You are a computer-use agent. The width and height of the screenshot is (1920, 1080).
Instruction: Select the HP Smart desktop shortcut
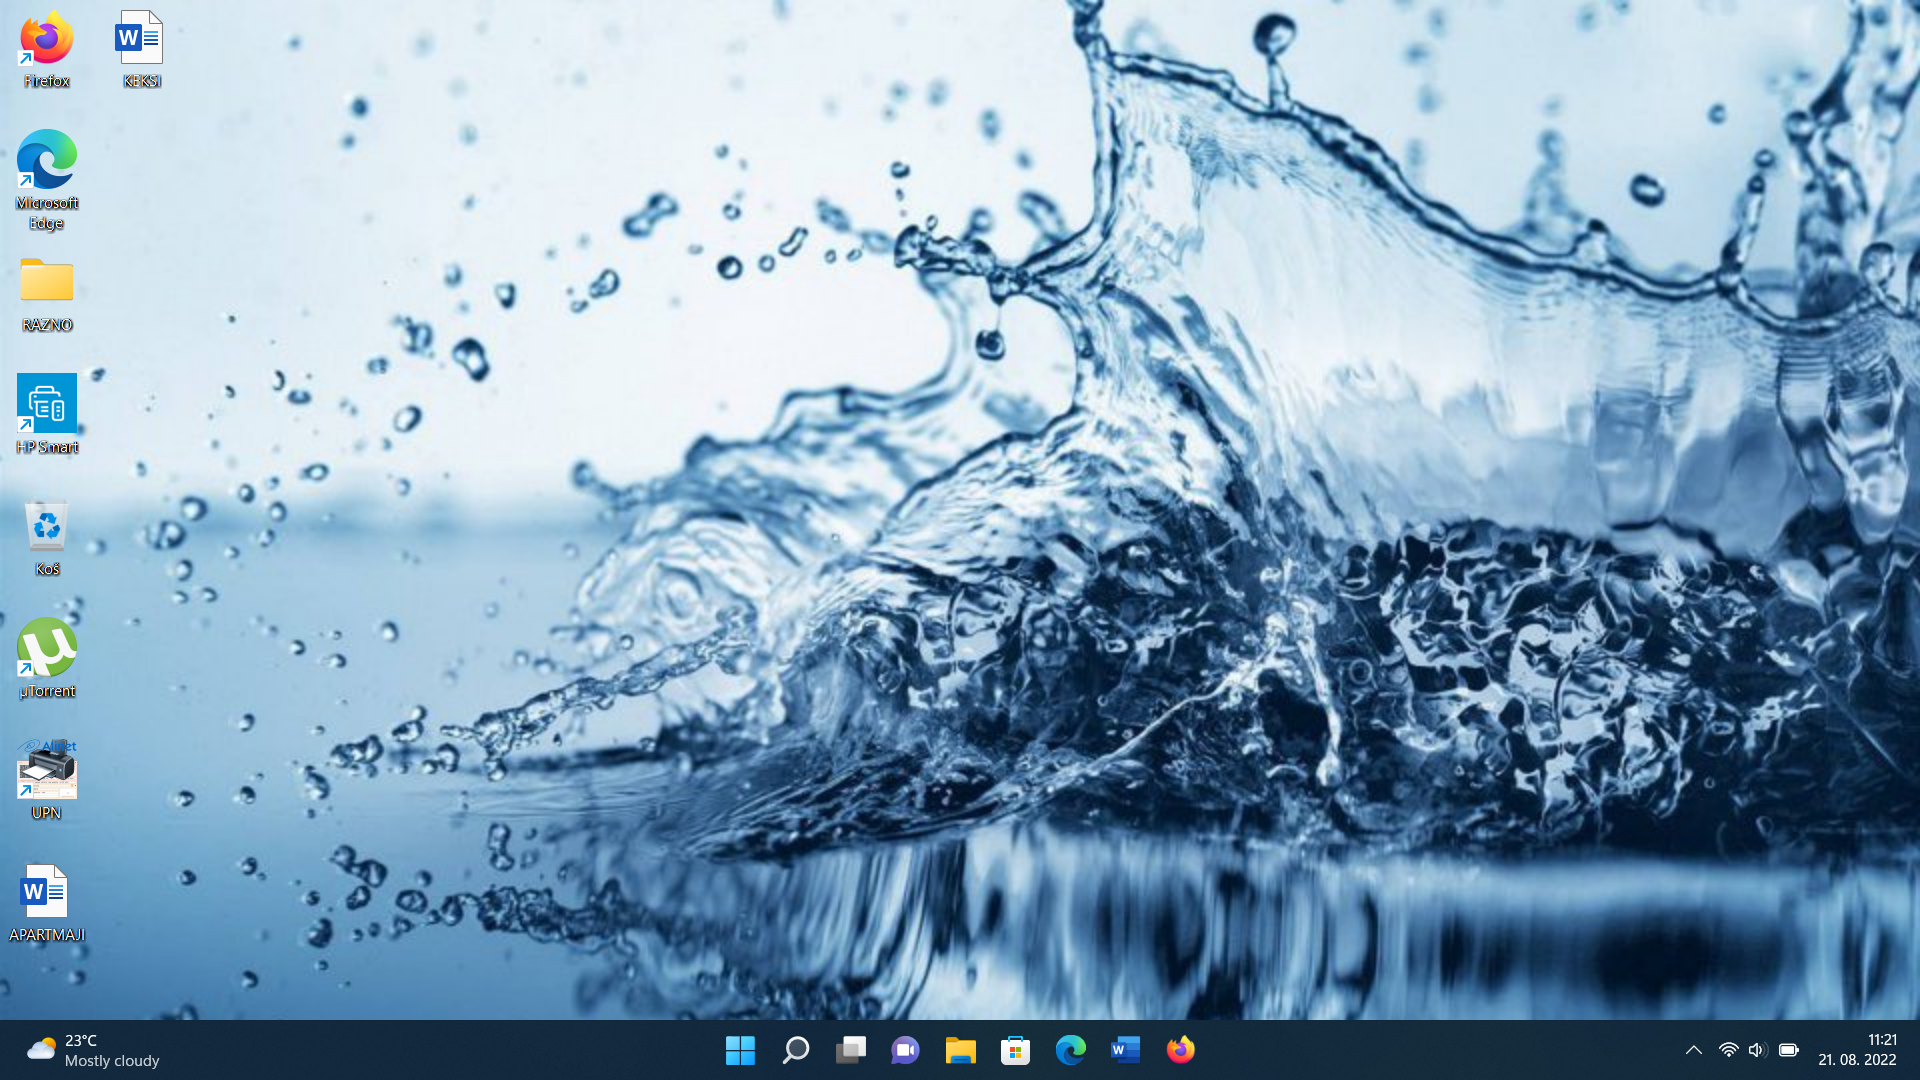[x=46, y=415]
